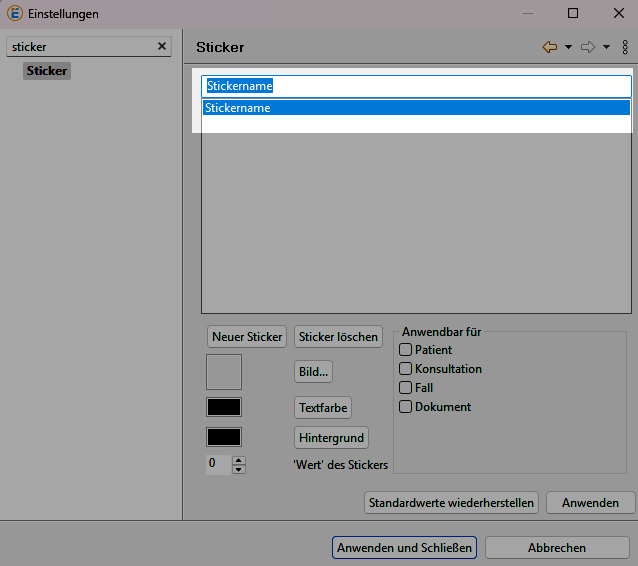638x566 pixels.
Task: Click the black Textfarbe color swatch
Action: 224,407
